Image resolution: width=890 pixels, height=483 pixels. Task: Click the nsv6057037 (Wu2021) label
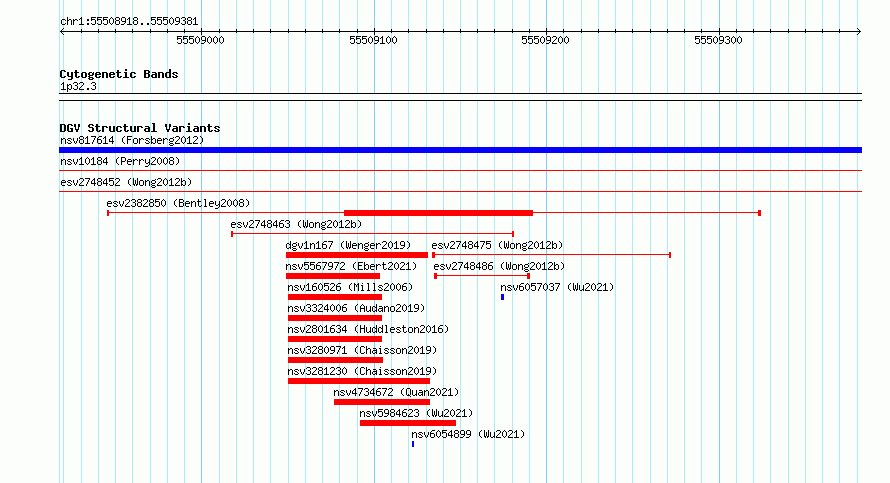point(557,287)
